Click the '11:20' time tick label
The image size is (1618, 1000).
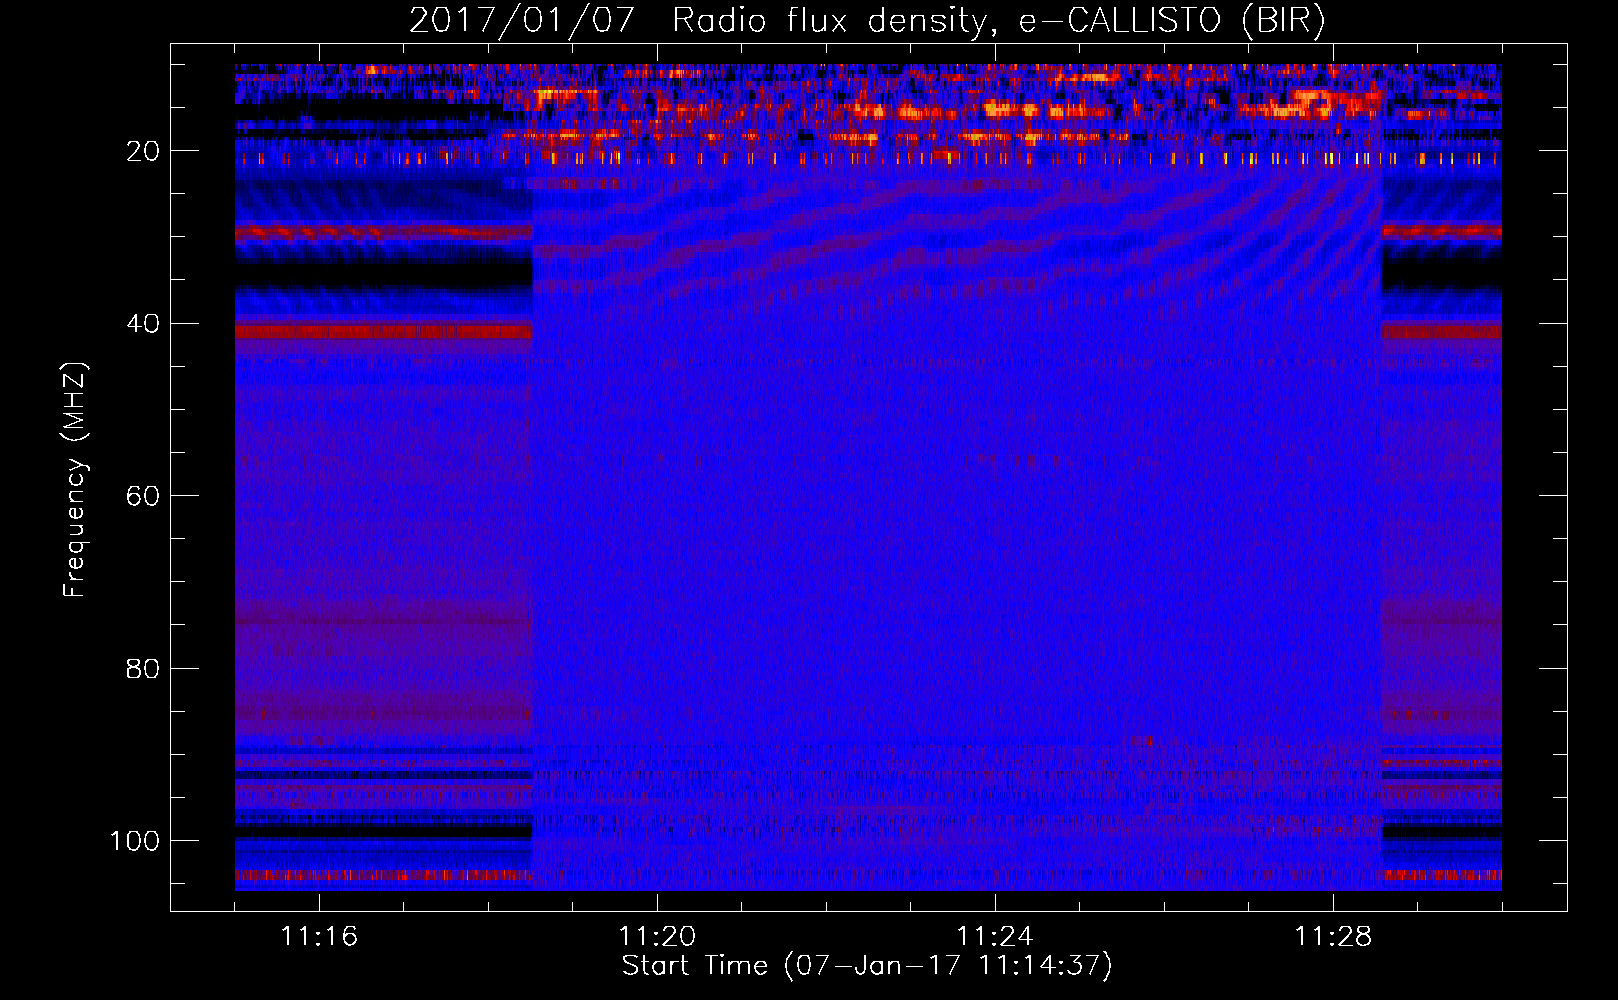coord(657,937)
